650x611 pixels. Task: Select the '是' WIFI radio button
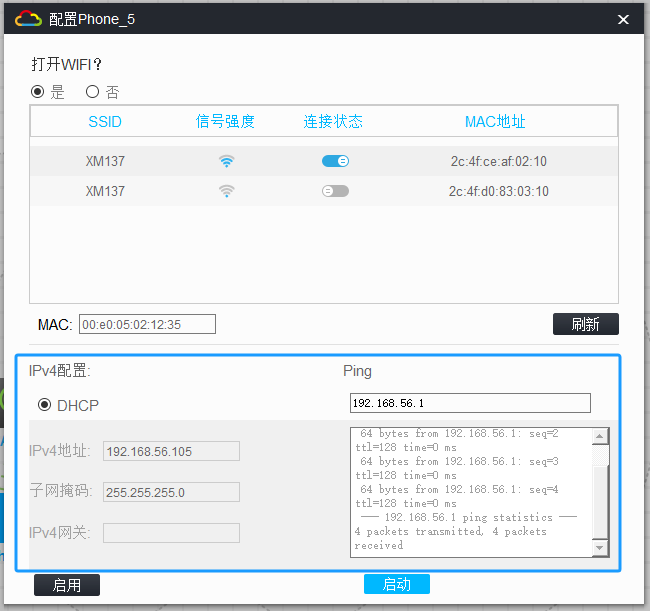[38, 92]
